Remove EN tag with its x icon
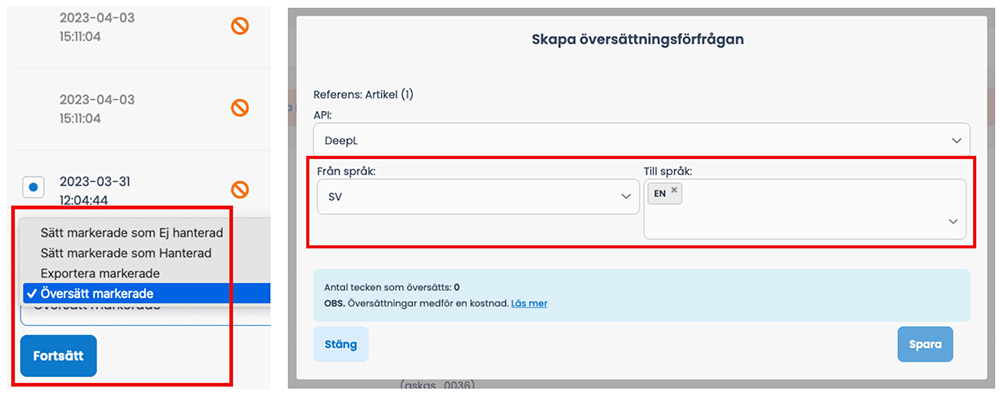 [x=674, y=190]
